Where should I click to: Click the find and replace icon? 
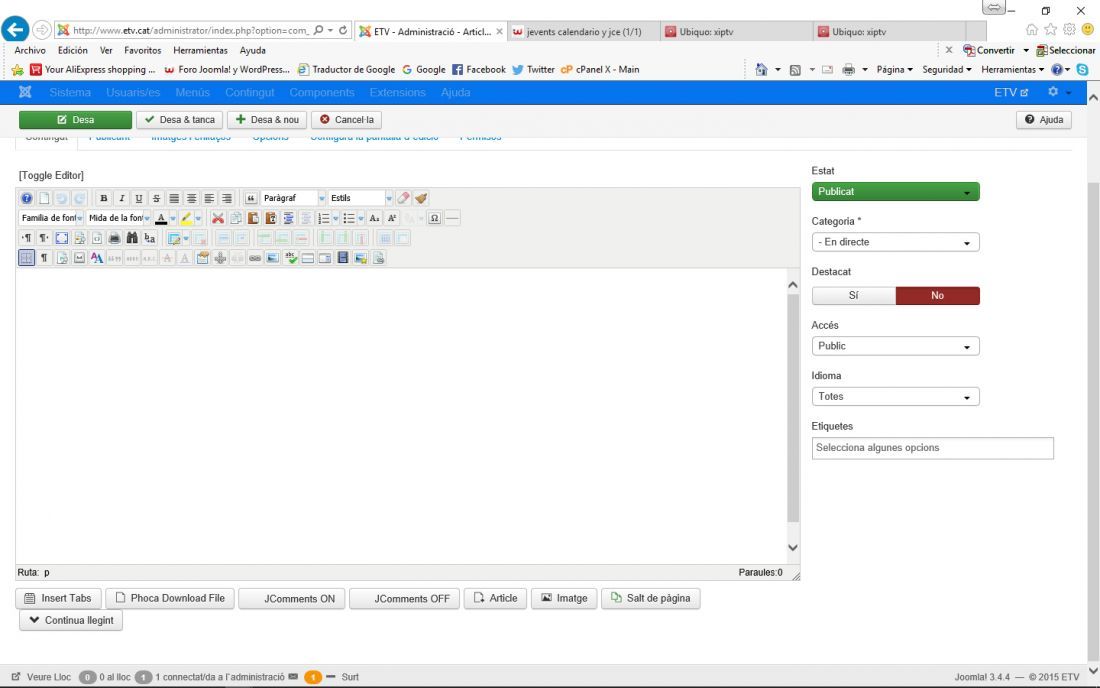149,238
